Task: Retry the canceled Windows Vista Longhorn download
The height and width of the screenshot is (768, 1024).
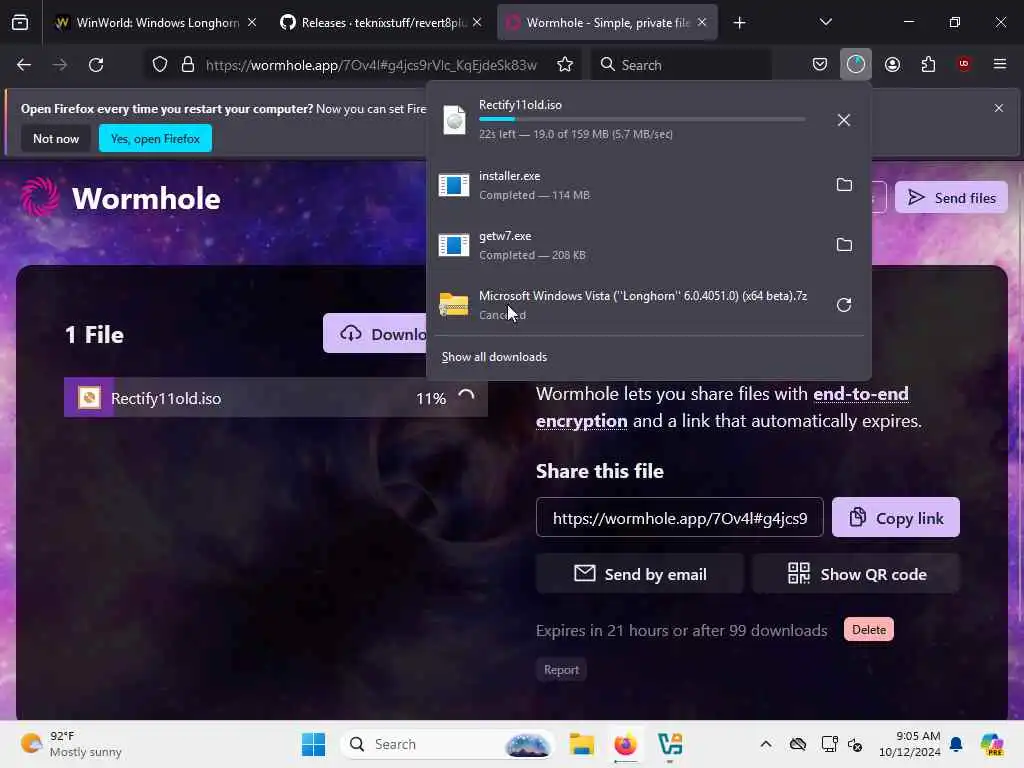Action: [844, 305]
